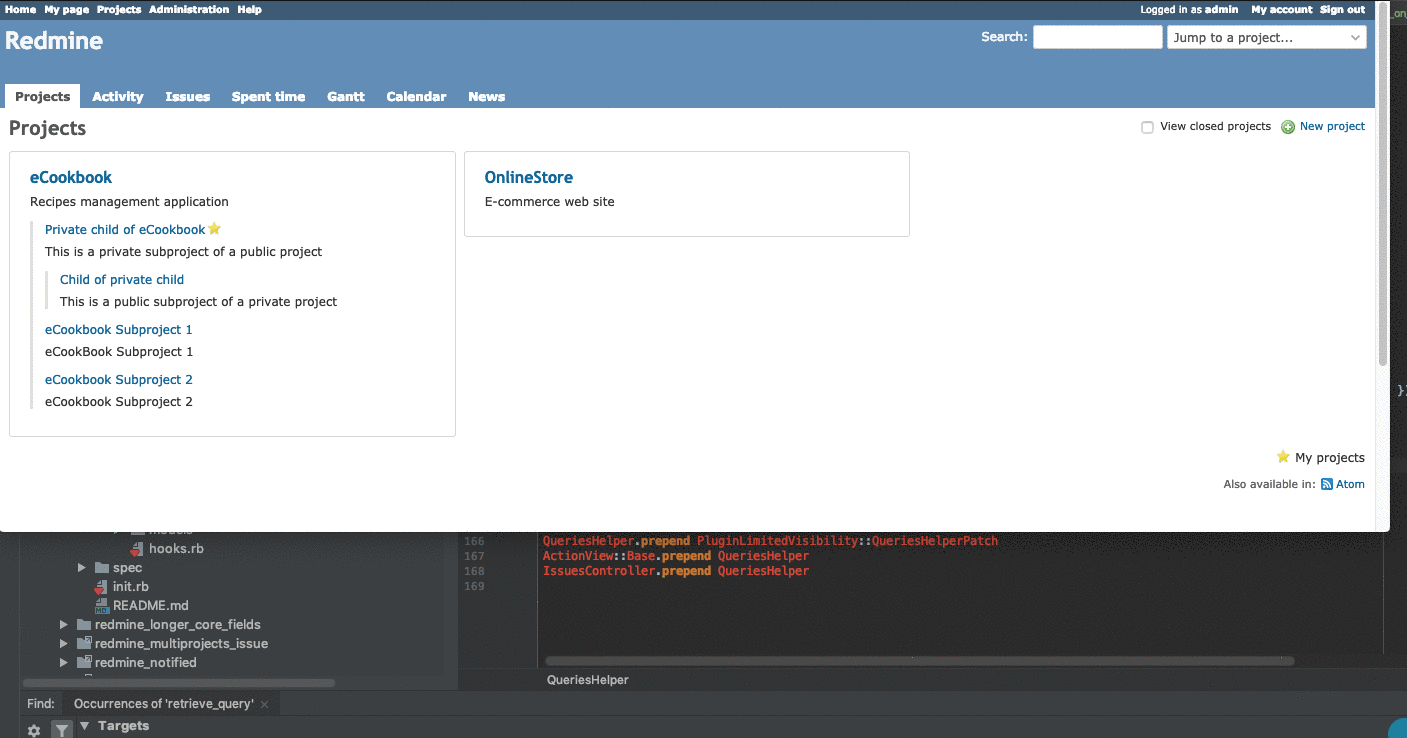This screenshot has width=1407, height=738.
Task: Click the IDE project tree horizontal scrollbar
Action: [x=178, y=683]
